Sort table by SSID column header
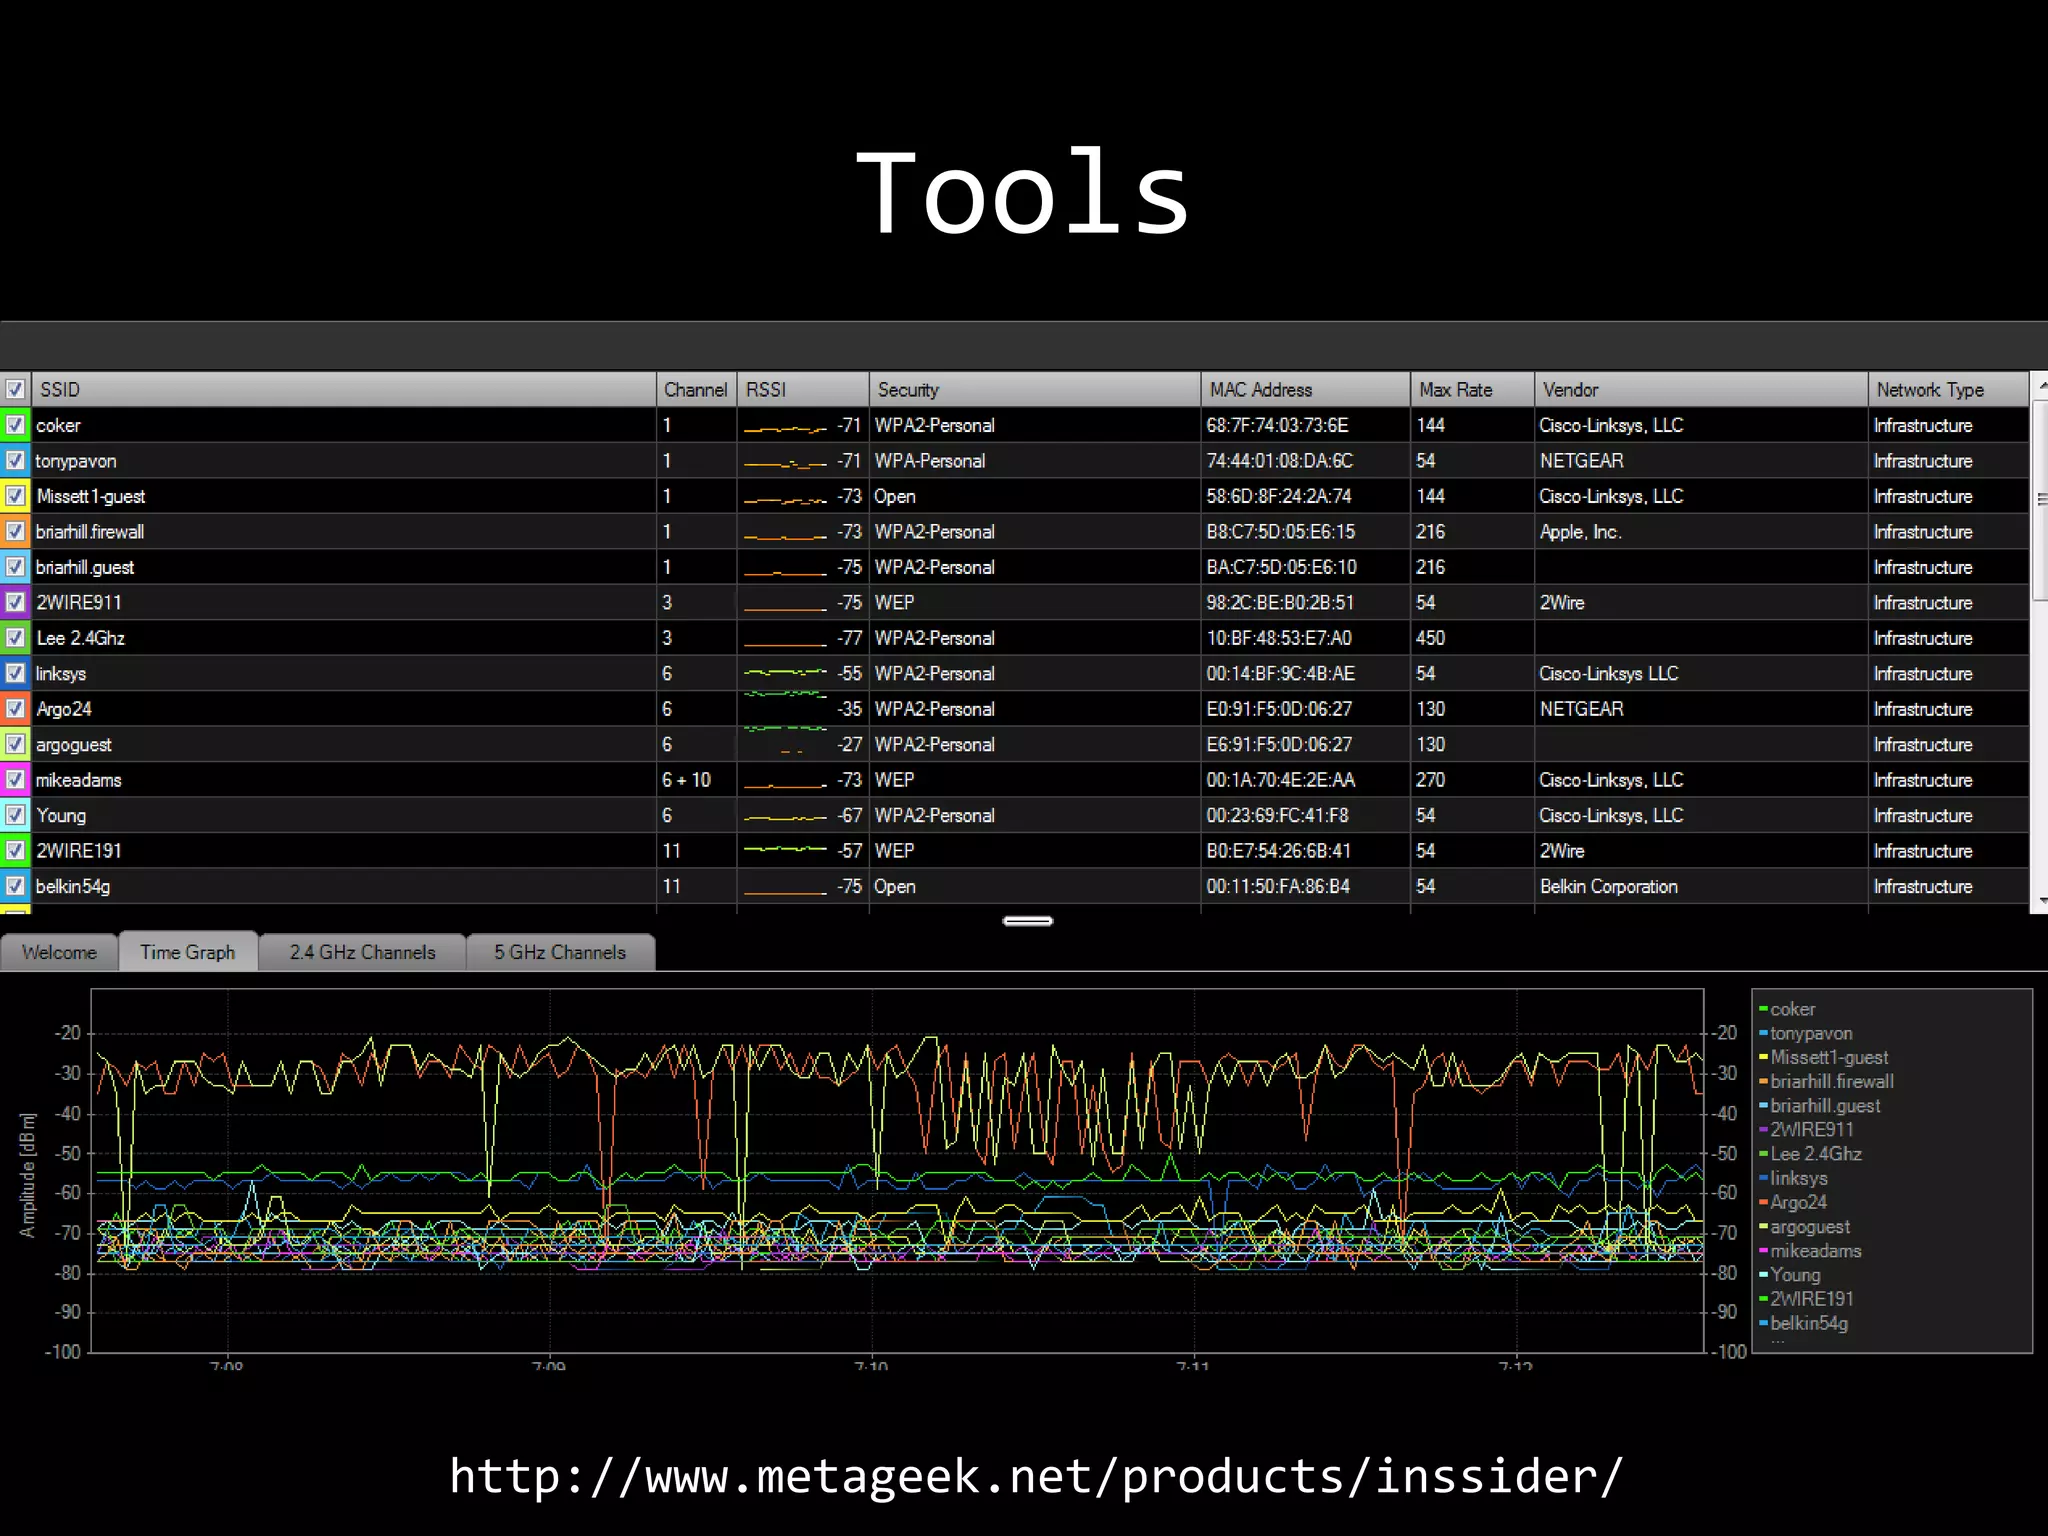This screenshot has width=2048, height=1536. click(x=343, y=389)
